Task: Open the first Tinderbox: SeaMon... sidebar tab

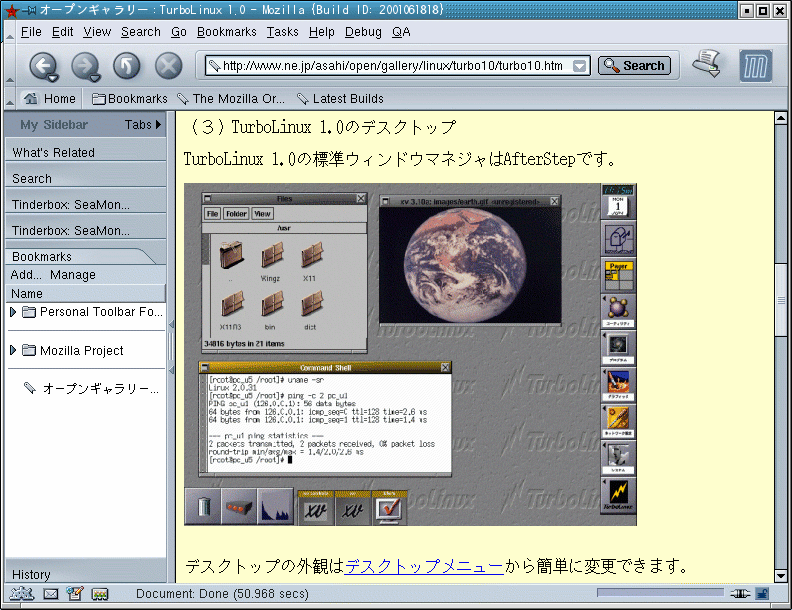Action: click(x=85, y=205)
